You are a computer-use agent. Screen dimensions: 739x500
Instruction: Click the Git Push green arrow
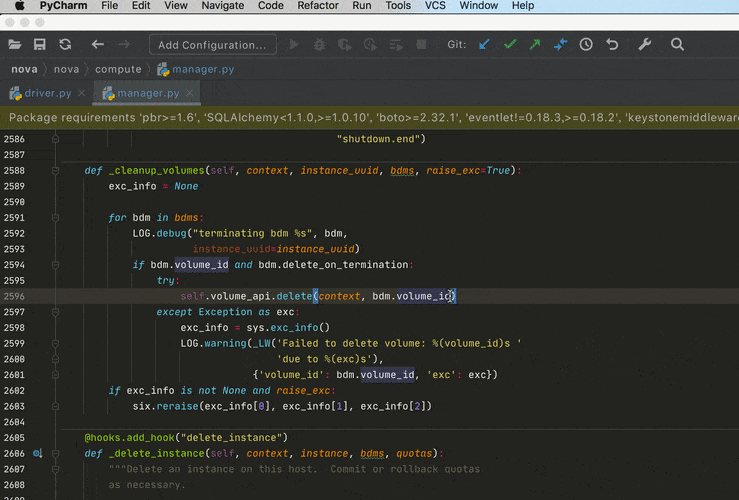(x=535, y=44)
